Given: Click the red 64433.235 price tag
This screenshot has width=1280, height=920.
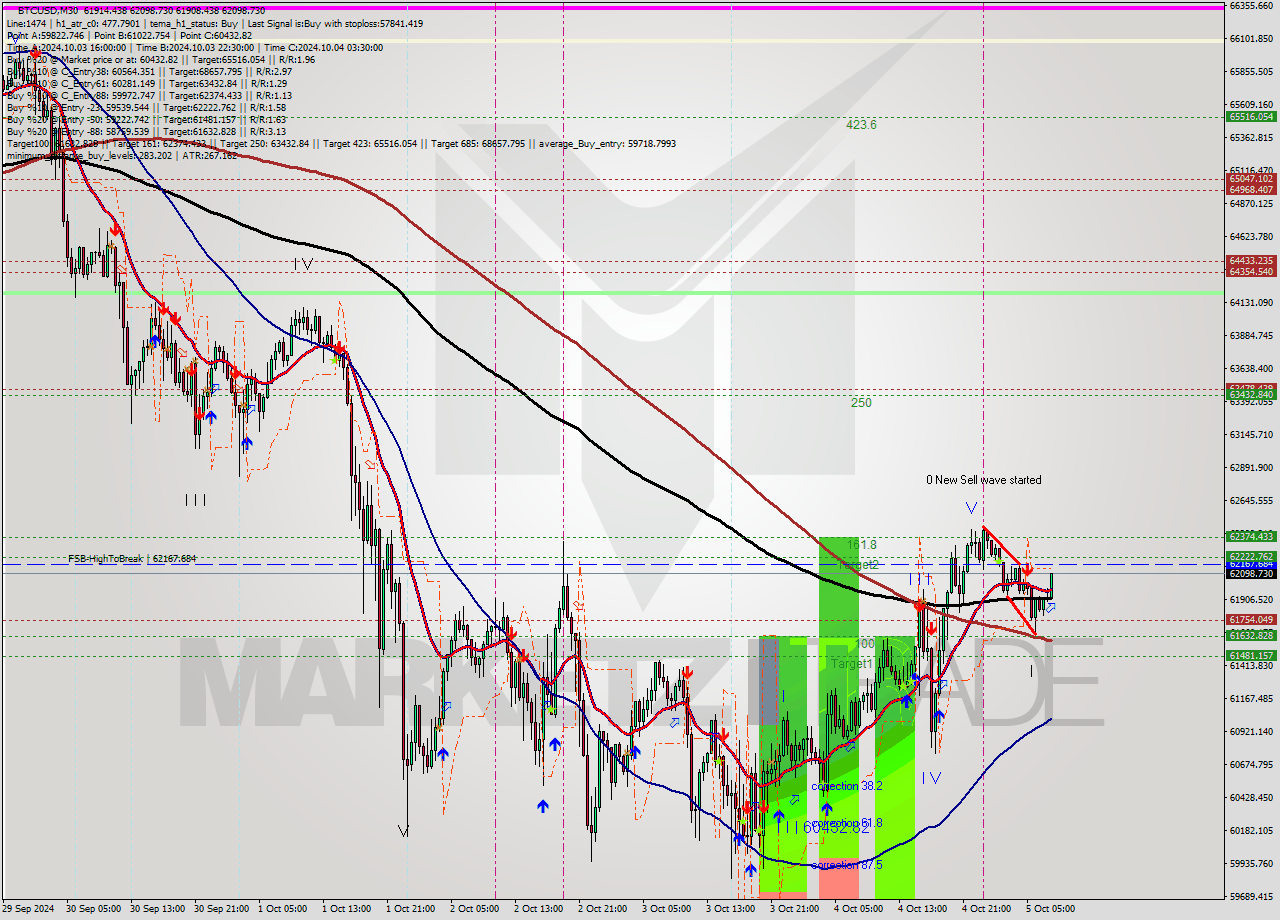Looking at the screenshot, I should pos(1251,261).
